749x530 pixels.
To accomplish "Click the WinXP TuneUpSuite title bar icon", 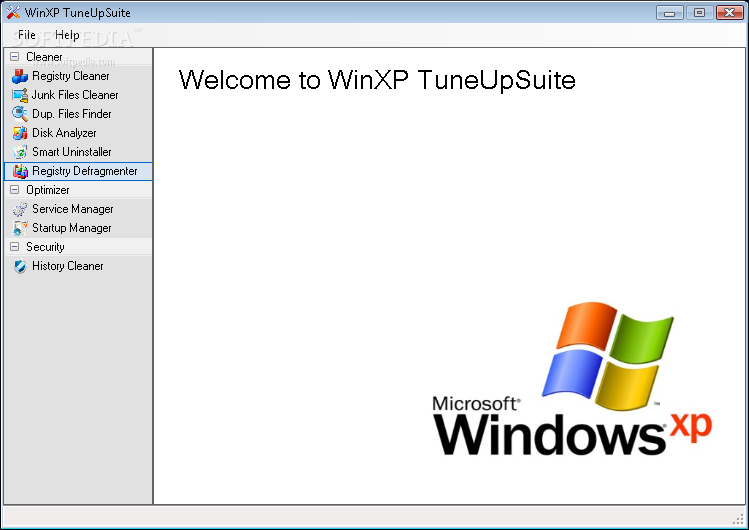I will click(x=13, y=12).
